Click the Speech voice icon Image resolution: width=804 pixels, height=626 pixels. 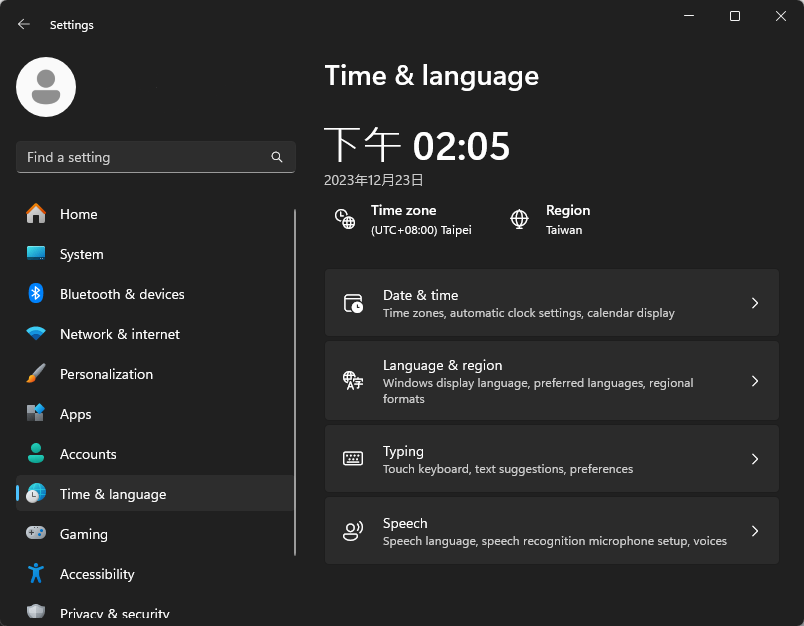click(x=353, y=531)
